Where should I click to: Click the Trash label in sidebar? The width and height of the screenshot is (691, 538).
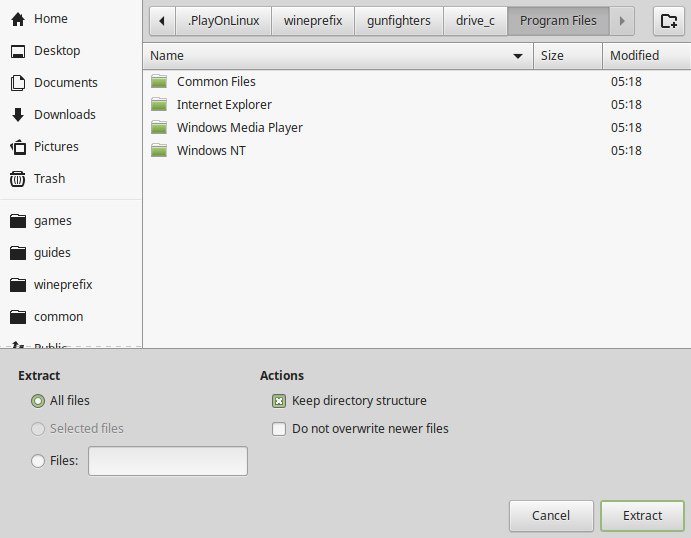[50, 179]
